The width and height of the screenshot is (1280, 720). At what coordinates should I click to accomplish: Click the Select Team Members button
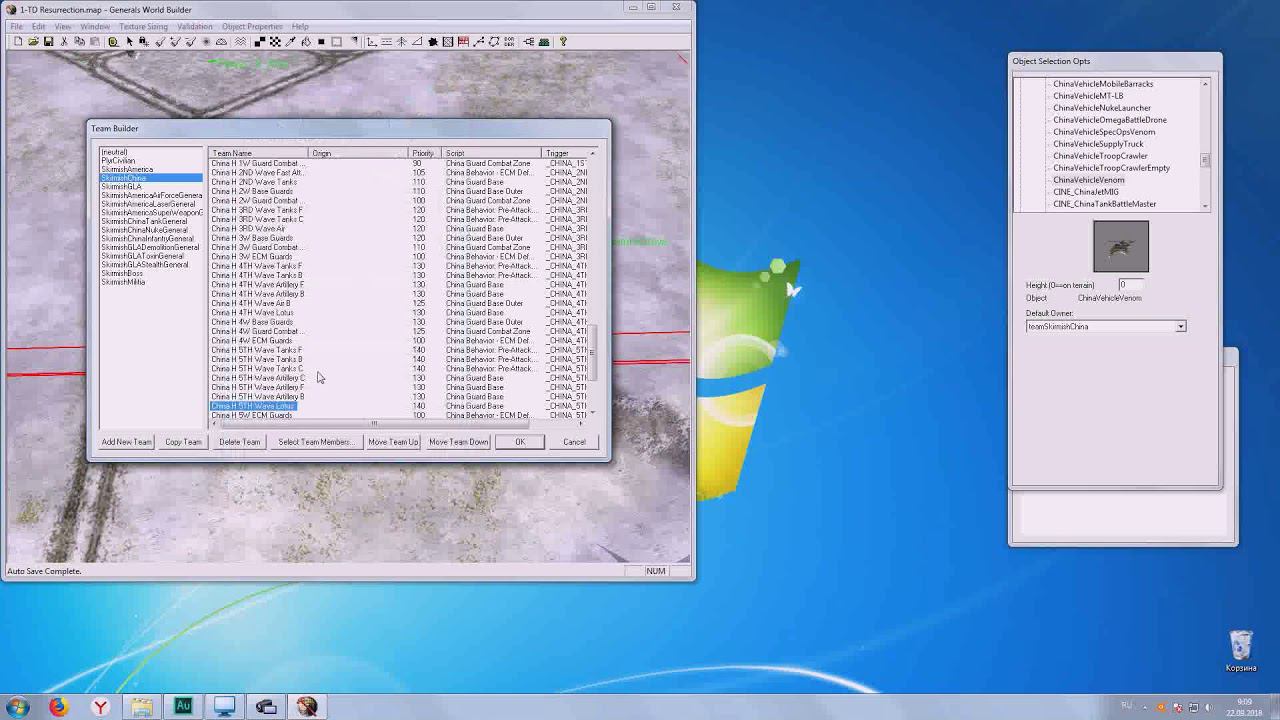(315, 442)
